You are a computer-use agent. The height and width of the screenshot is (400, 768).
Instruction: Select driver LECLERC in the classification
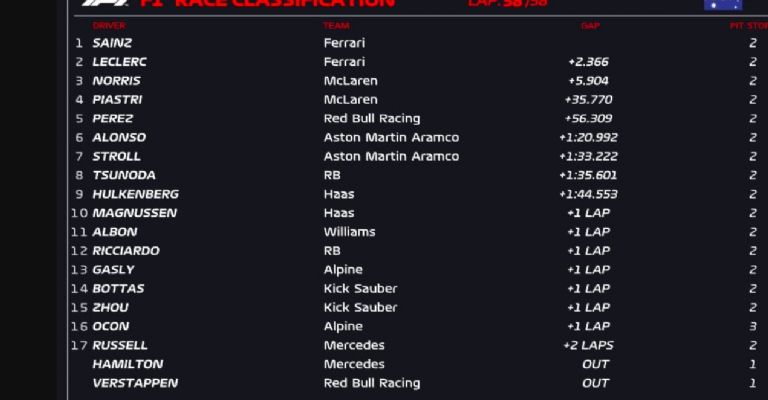point(119,62)
